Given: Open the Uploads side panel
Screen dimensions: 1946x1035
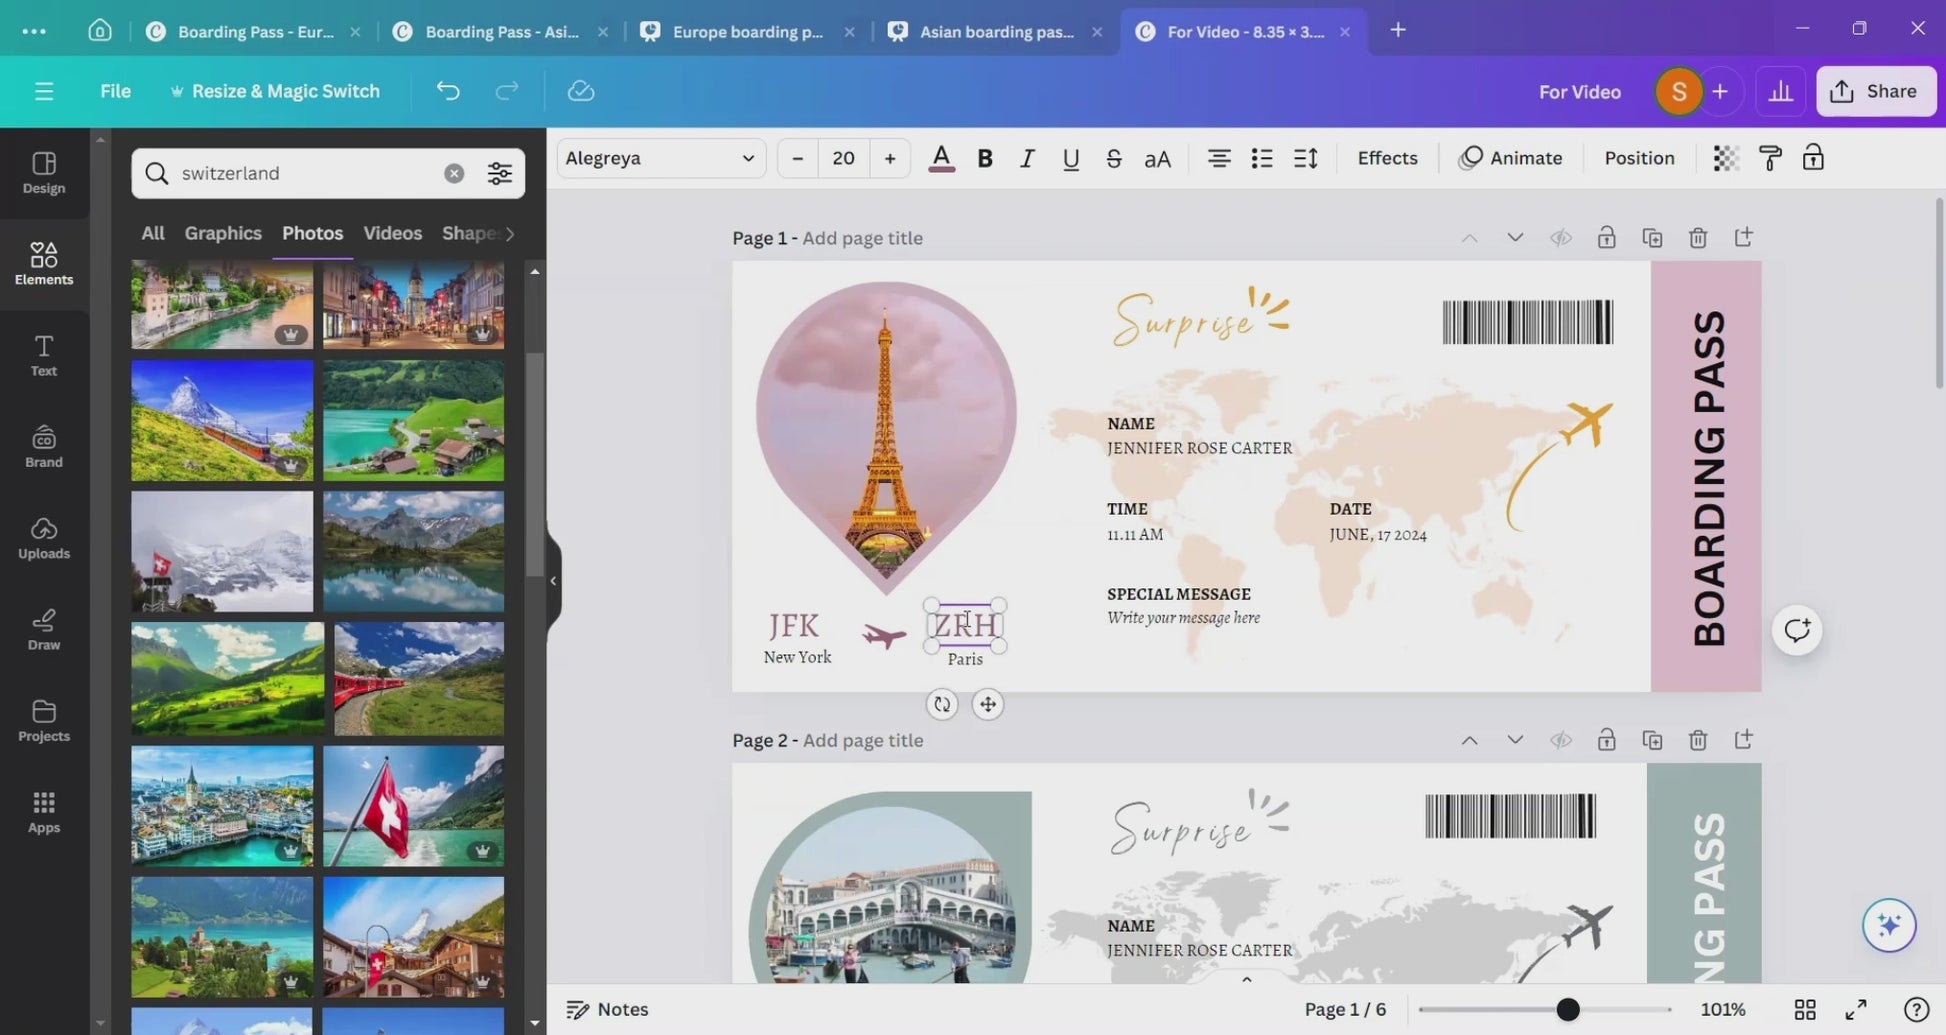Looking at the screenshot, I should pyautogui.click(x=44, y=538).
